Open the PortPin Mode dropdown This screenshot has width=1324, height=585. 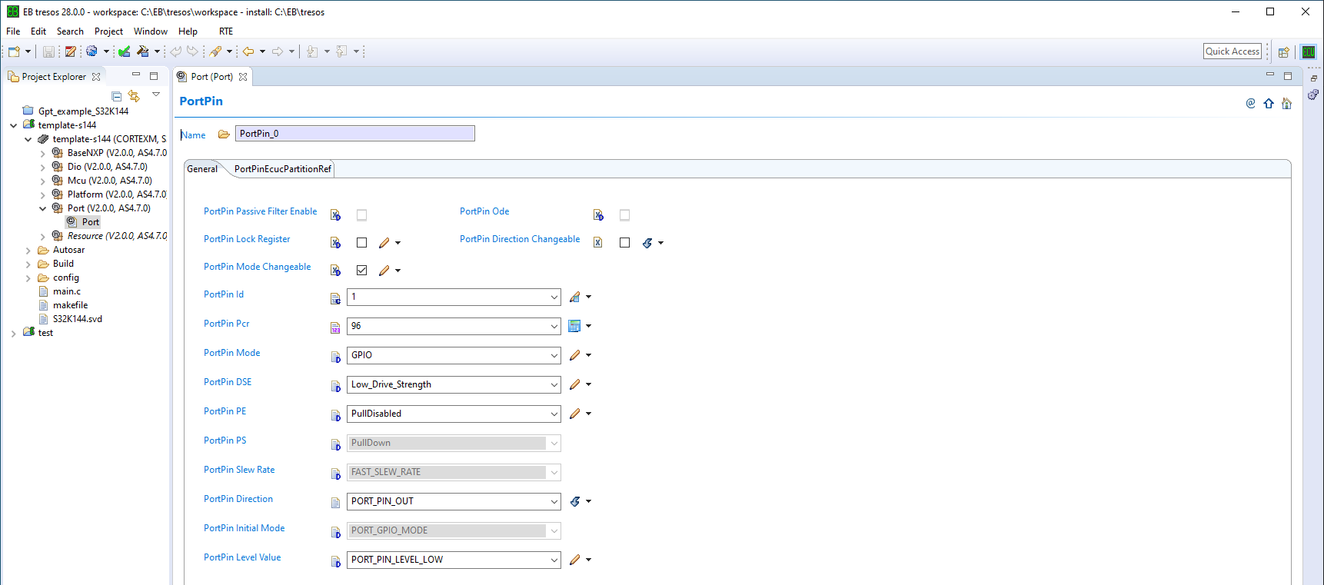554,355
